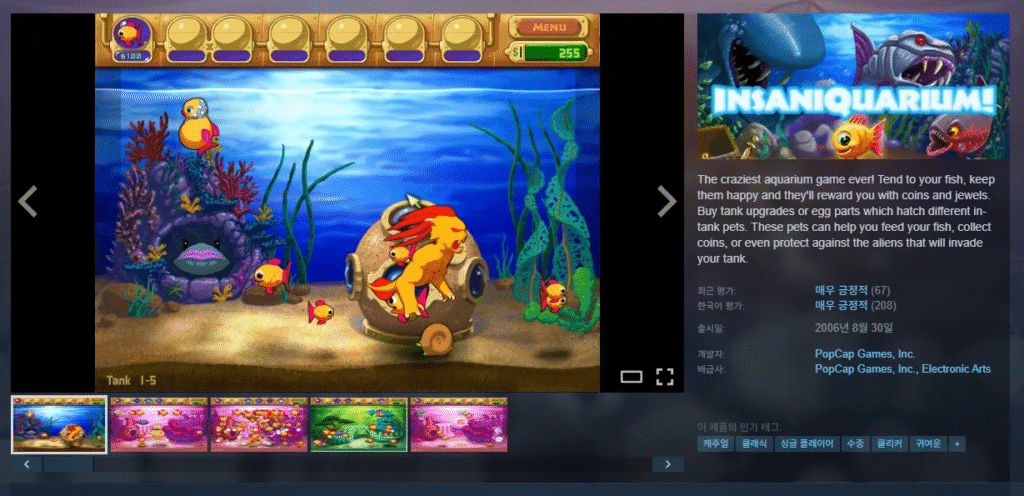Click the Insaniquarium header banner image
This screenshot has width=1024, height=496.
pos(853,86)
